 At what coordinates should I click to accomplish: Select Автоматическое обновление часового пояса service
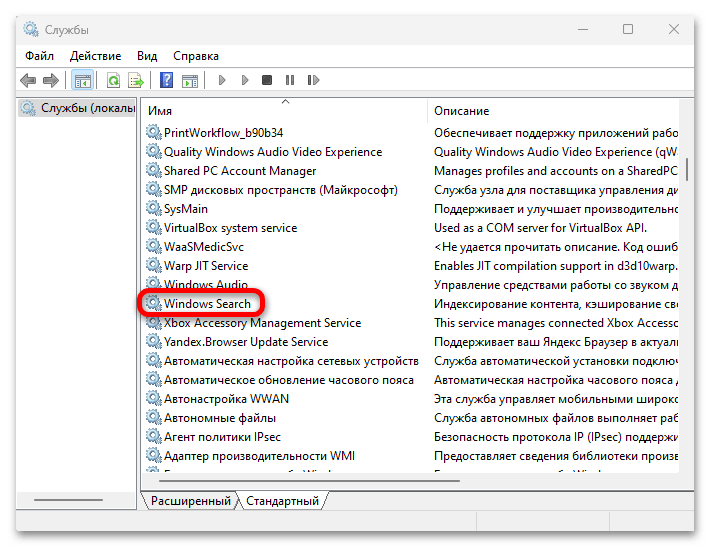pyautogui.click(x=289, y=380)
